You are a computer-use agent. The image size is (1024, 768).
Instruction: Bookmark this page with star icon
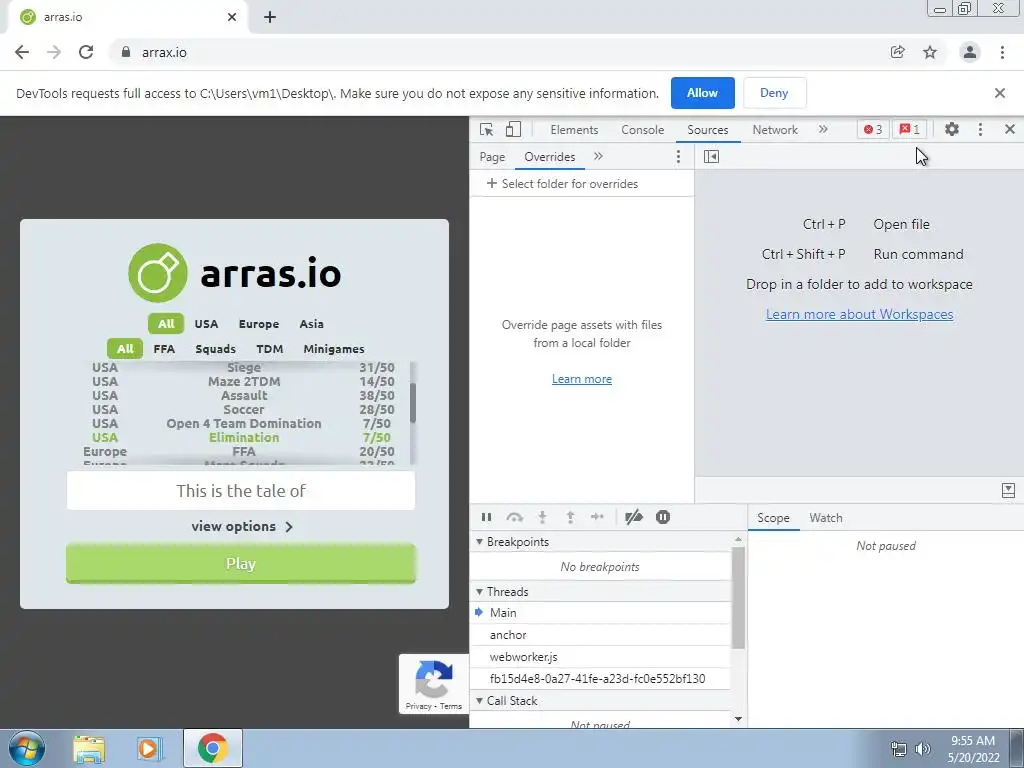[x=930, y=52]
